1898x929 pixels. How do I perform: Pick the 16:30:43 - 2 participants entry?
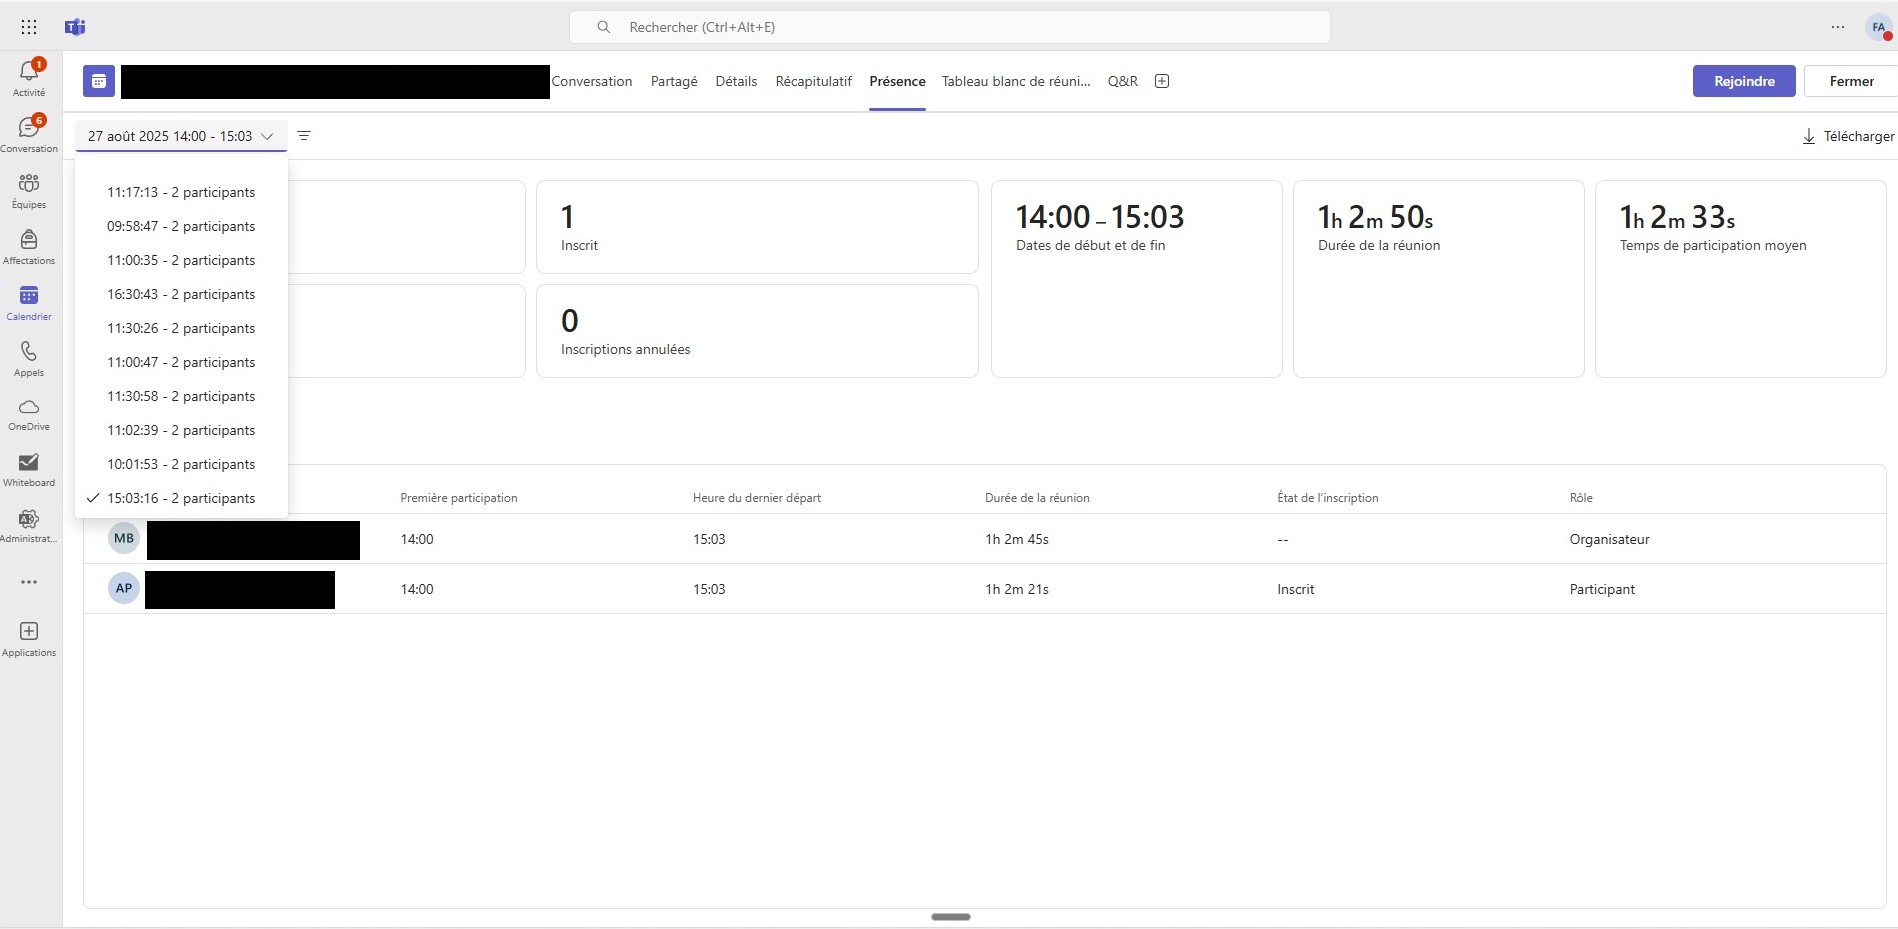click(x=181, y=294)
